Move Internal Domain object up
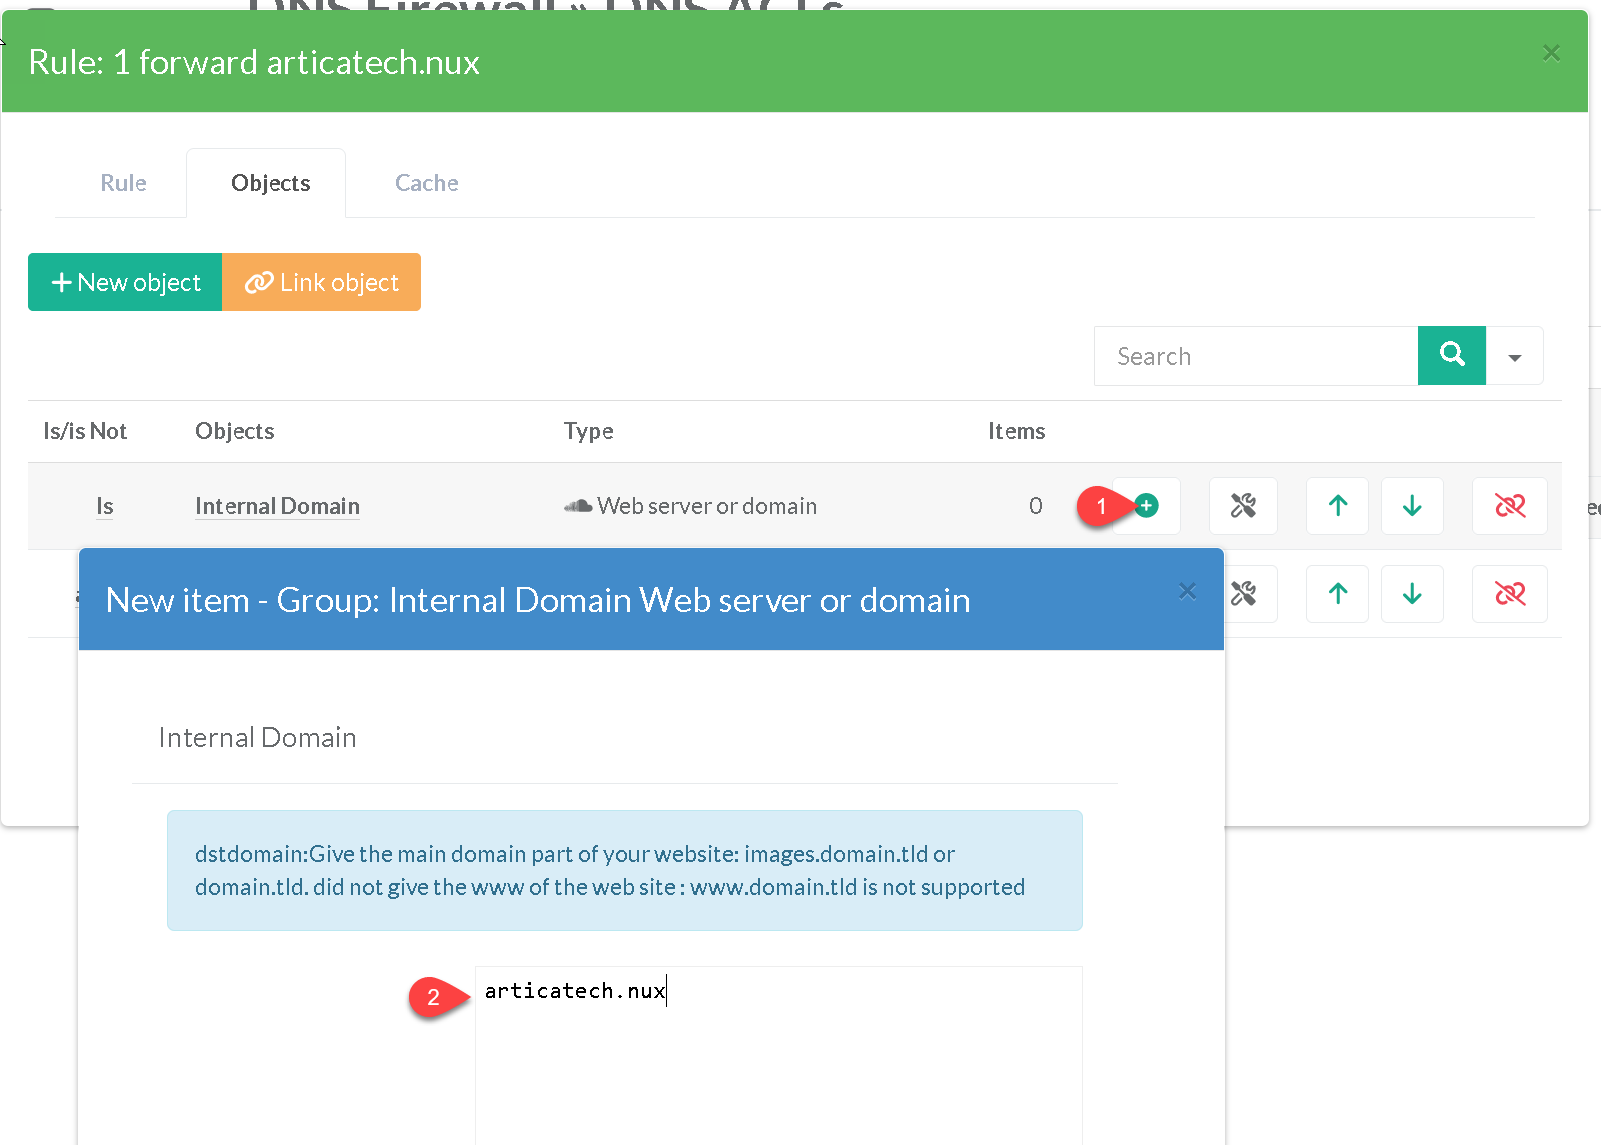Screen dimensions: 1601x1145 pos(1337,506)
